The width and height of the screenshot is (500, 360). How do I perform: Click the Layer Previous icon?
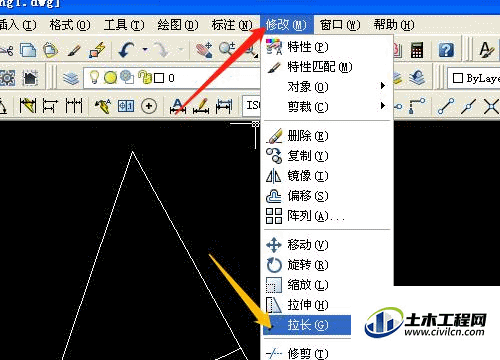(x=417, y=78)
